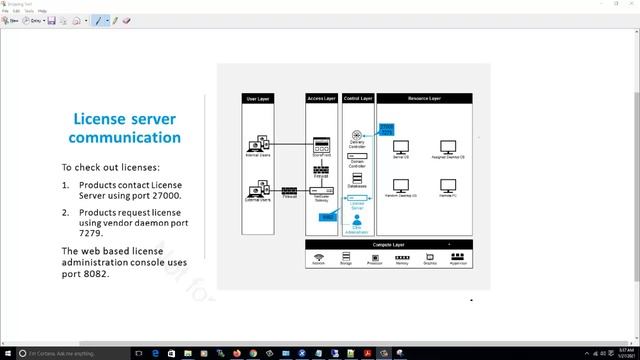Click the 'License server communication' heading

tap(124, 128)
